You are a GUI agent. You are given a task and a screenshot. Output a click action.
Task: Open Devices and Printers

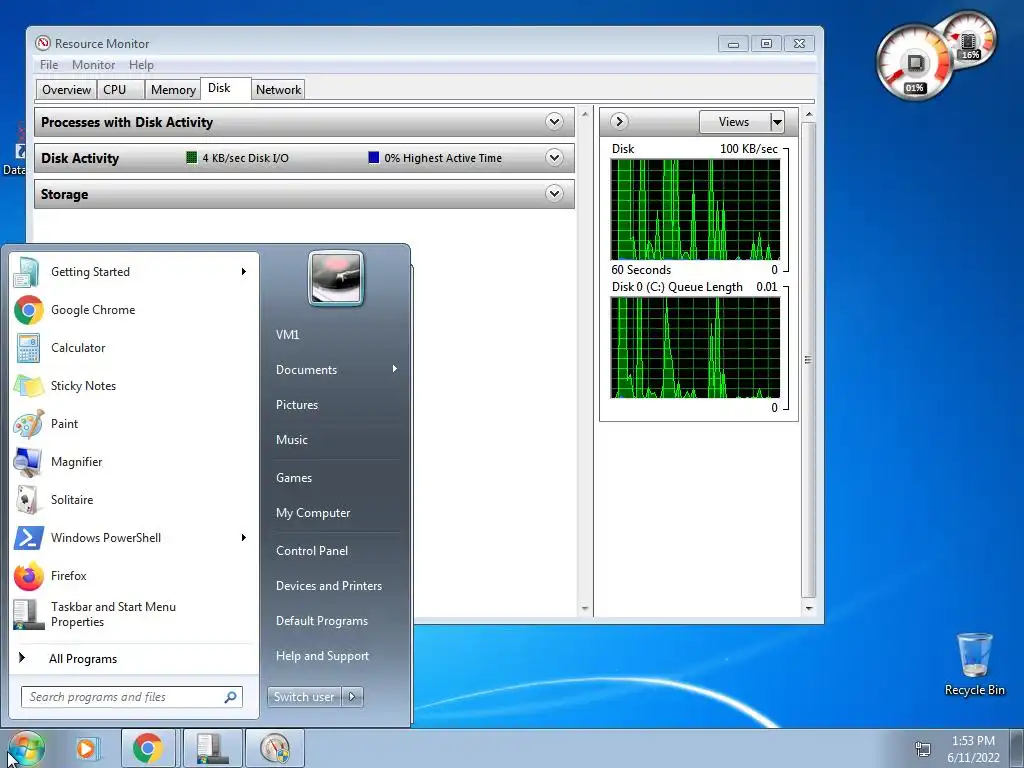328,586
